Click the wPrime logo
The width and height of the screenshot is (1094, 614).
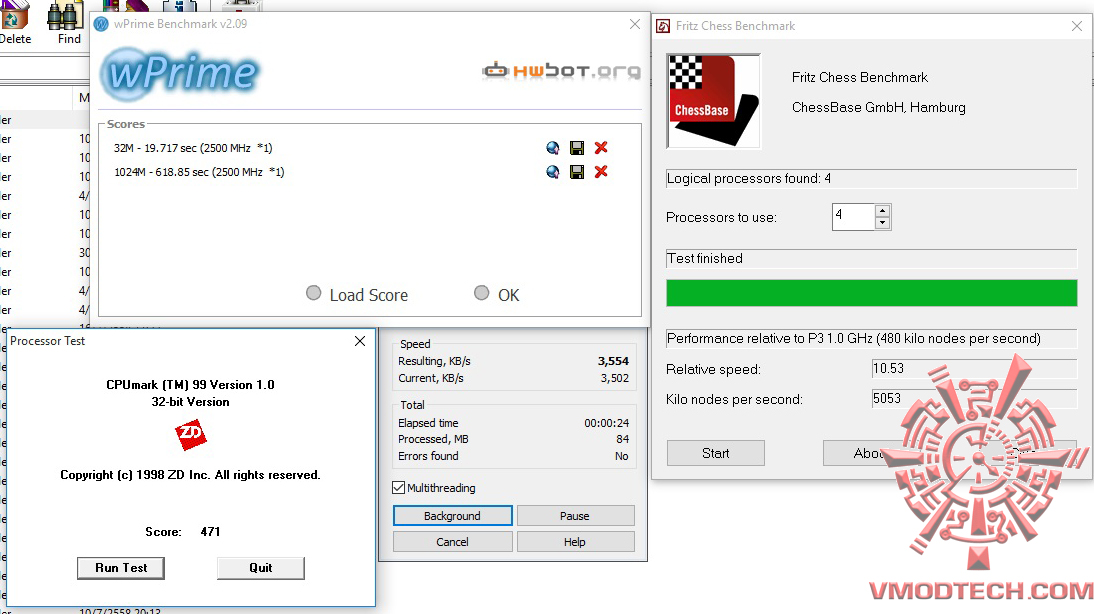181,73
